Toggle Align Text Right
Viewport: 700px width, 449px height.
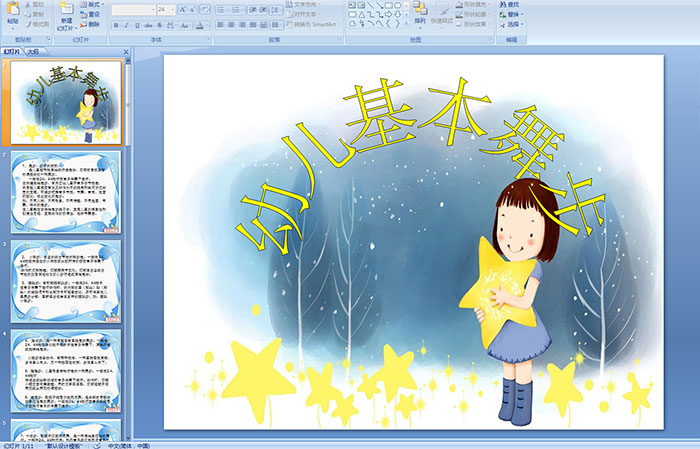click(x=242, y=25)
